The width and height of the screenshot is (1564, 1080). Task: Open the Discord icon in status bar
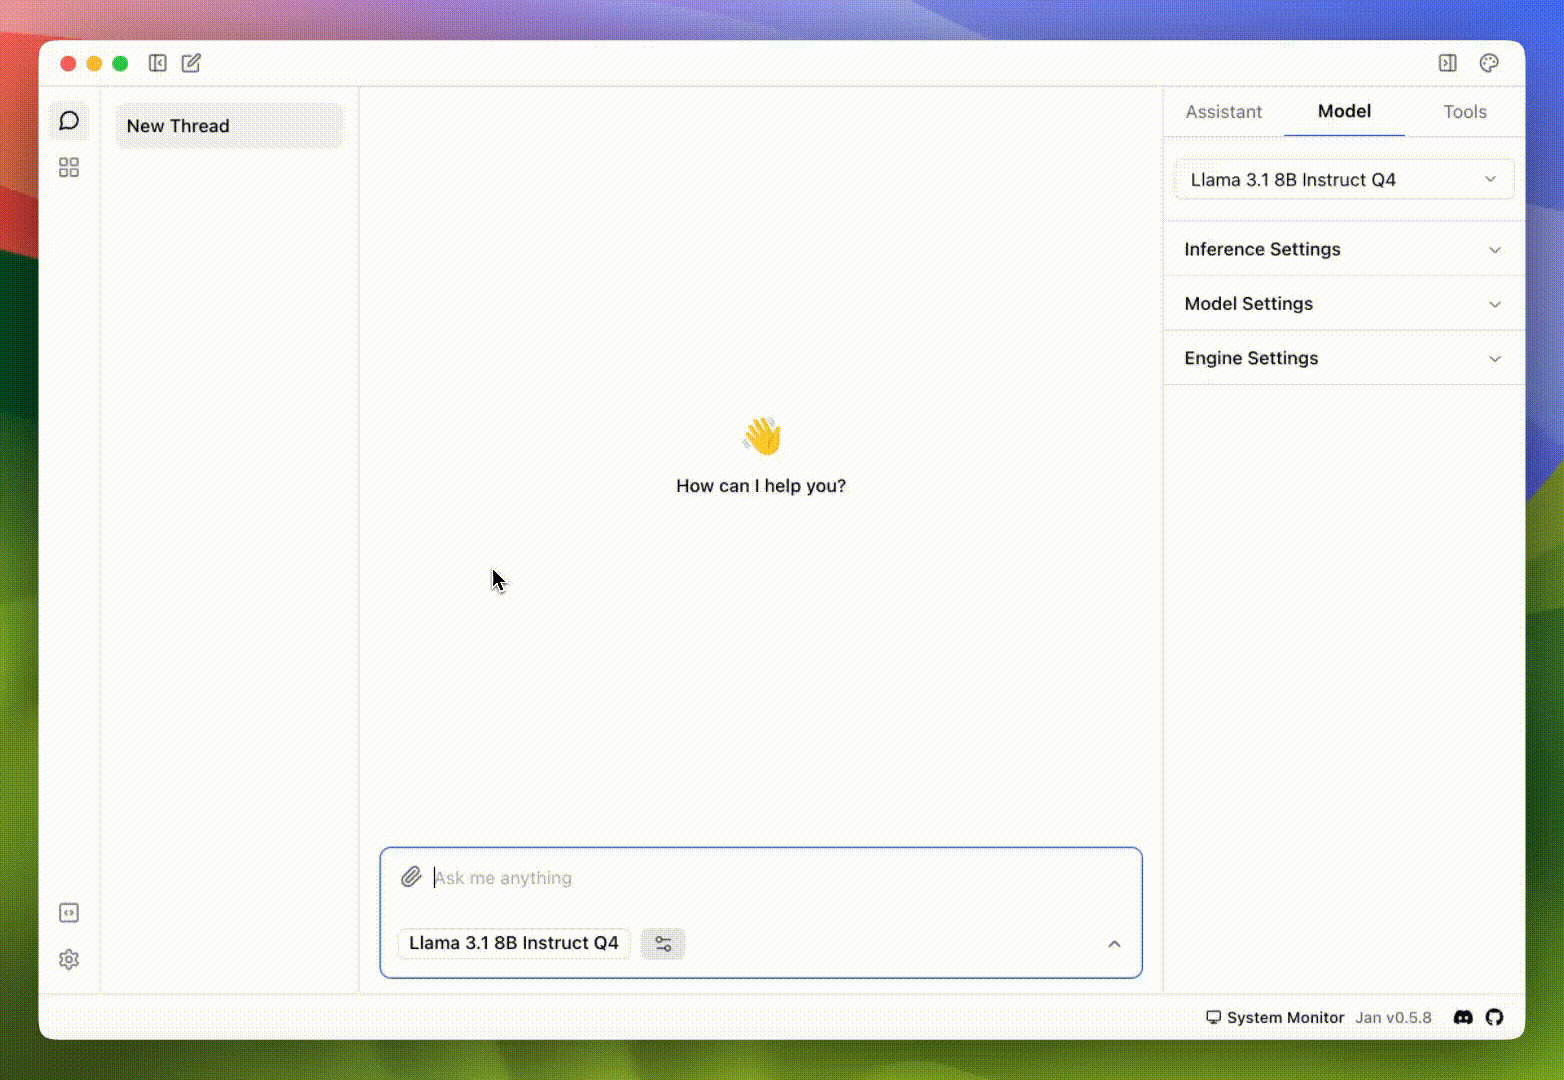tap(1463, 1017)
